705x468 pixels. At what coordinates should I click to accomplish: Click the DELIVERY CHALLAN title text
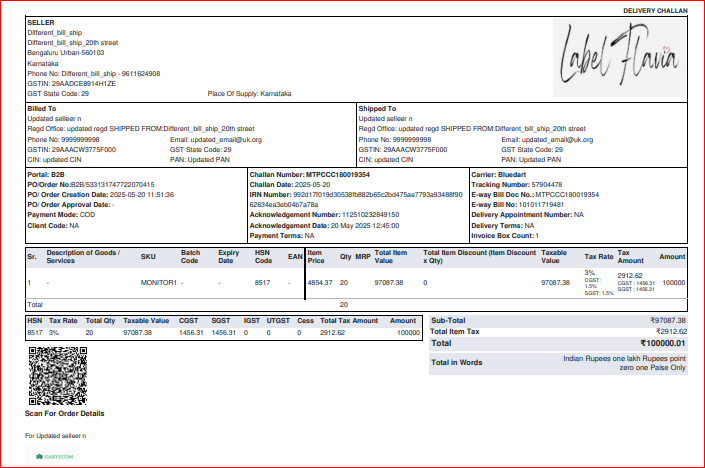click(x=655, y=11)
